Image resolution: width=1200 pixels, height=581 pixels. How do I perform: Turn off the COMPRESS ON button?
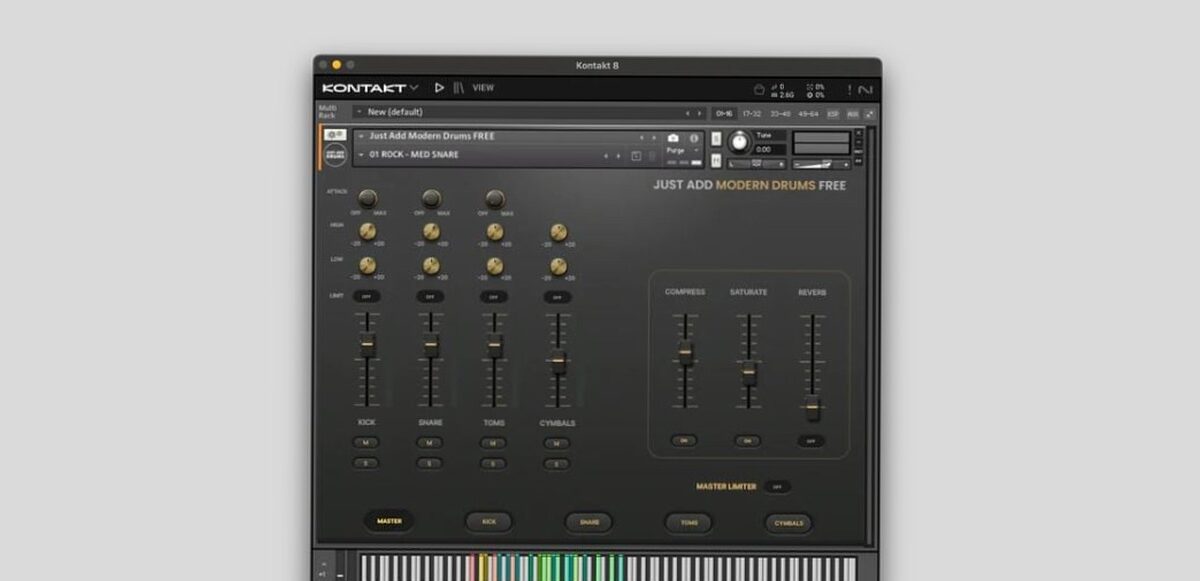click(685, 440)
